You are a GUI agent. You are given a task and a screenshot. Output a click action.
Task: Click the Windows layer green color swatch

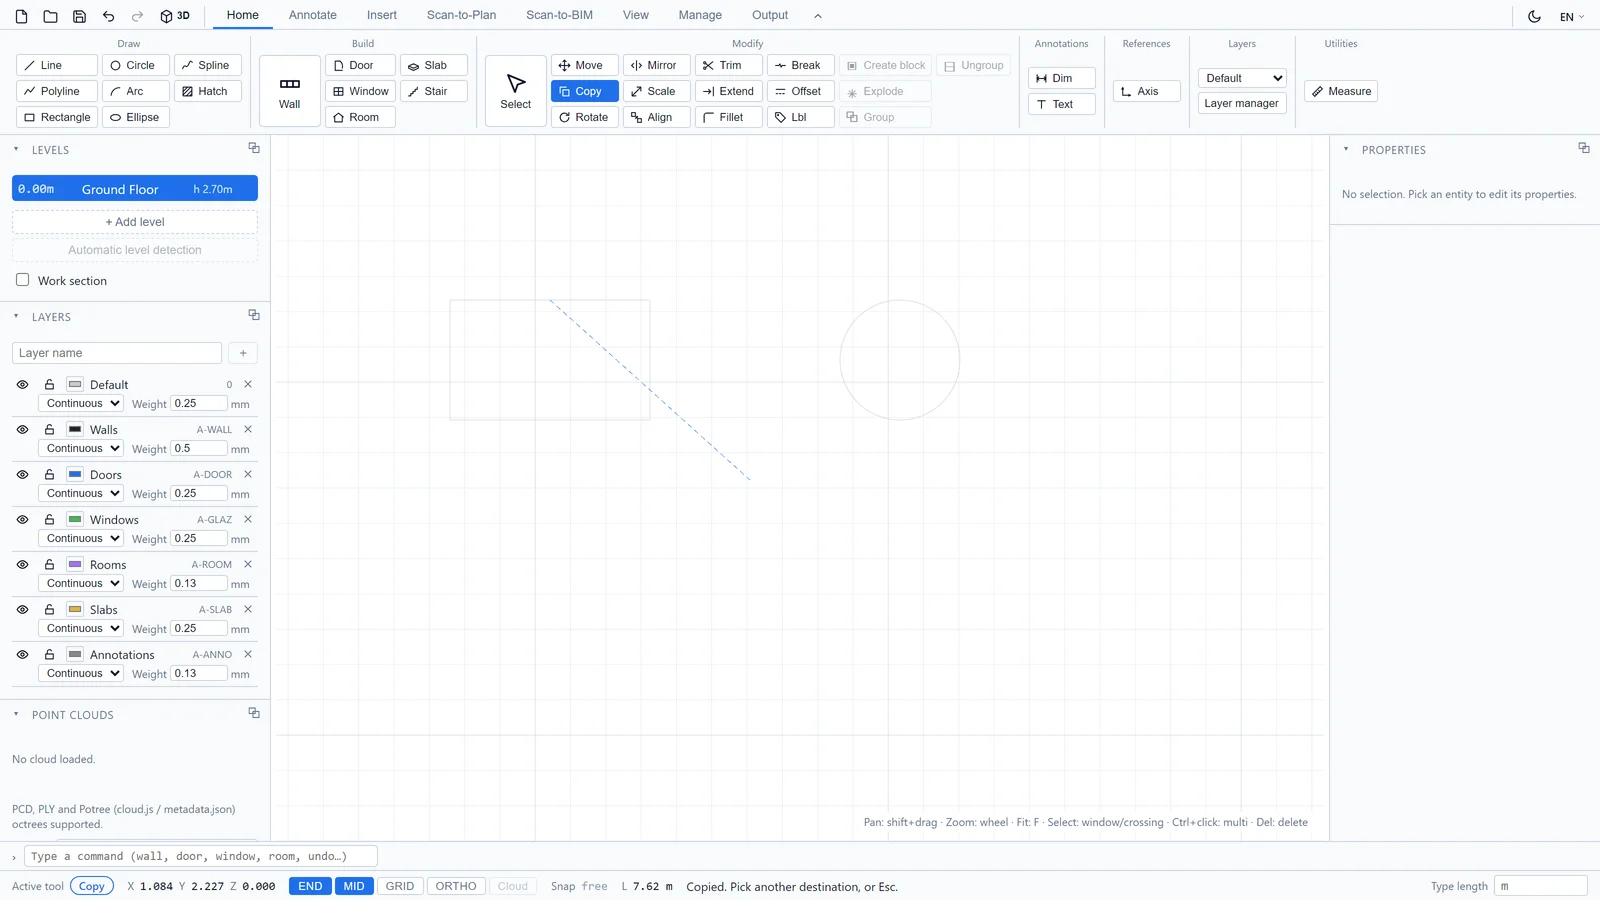click(x=75, y=519)
